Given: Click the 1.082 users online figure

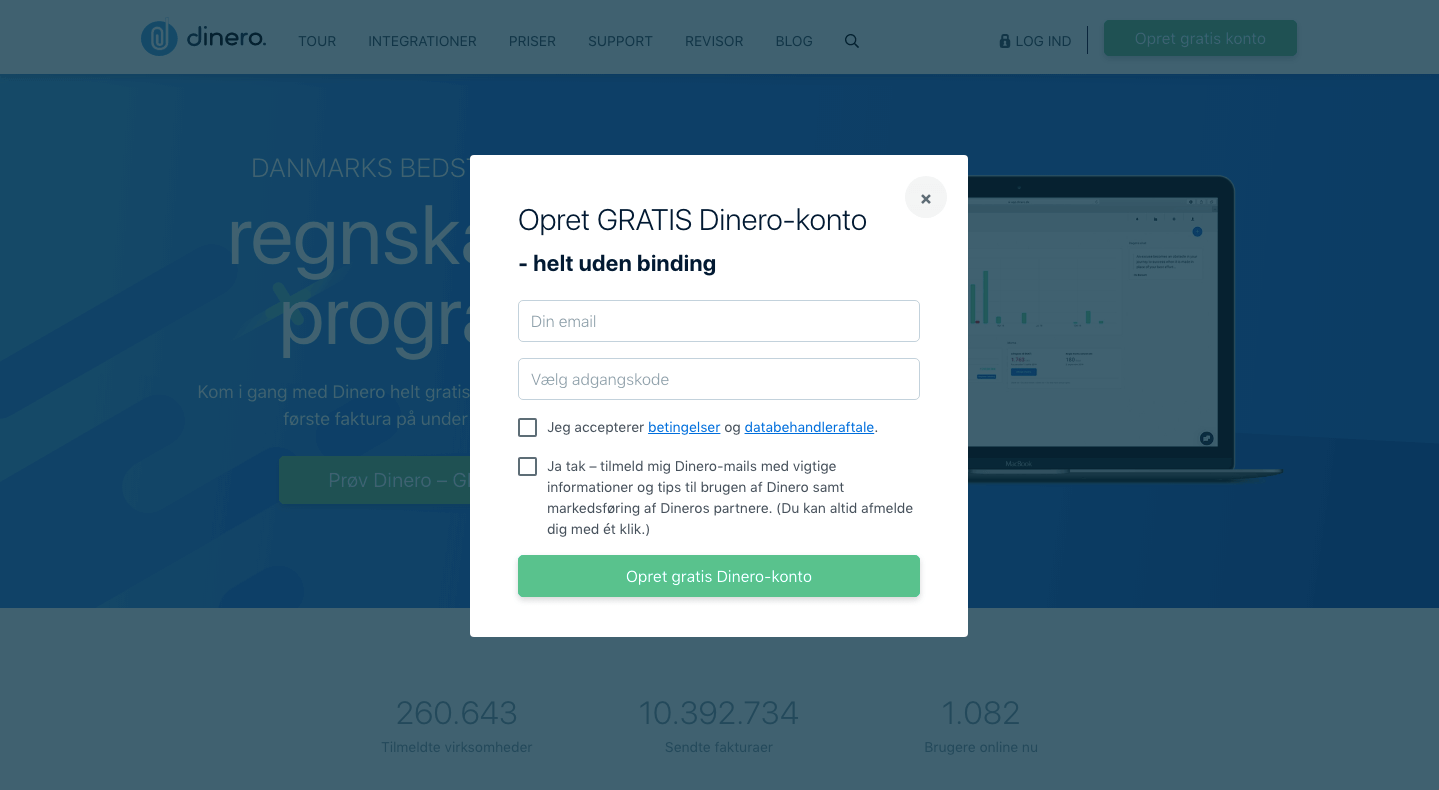Looking at the screenshot, I should point(981,713).
